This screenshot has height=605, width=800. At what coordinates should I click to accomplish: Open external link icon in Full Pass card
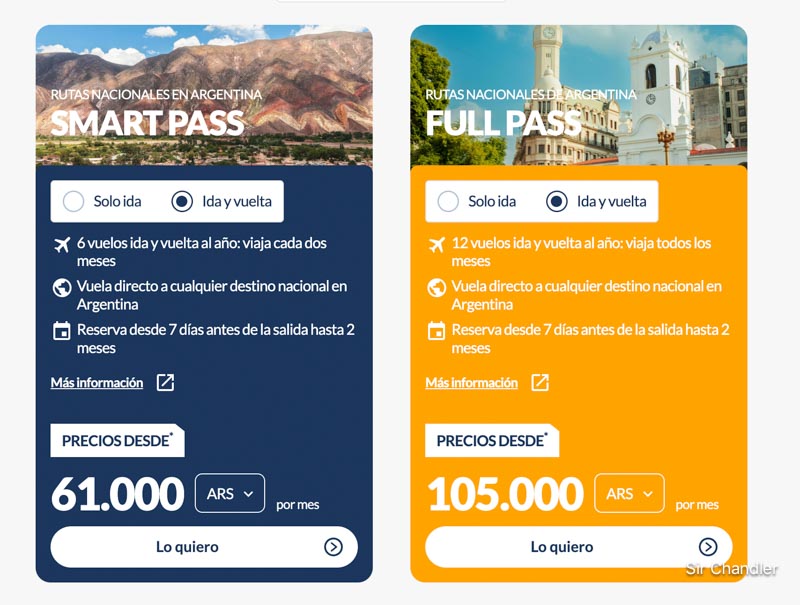(540, 382)
